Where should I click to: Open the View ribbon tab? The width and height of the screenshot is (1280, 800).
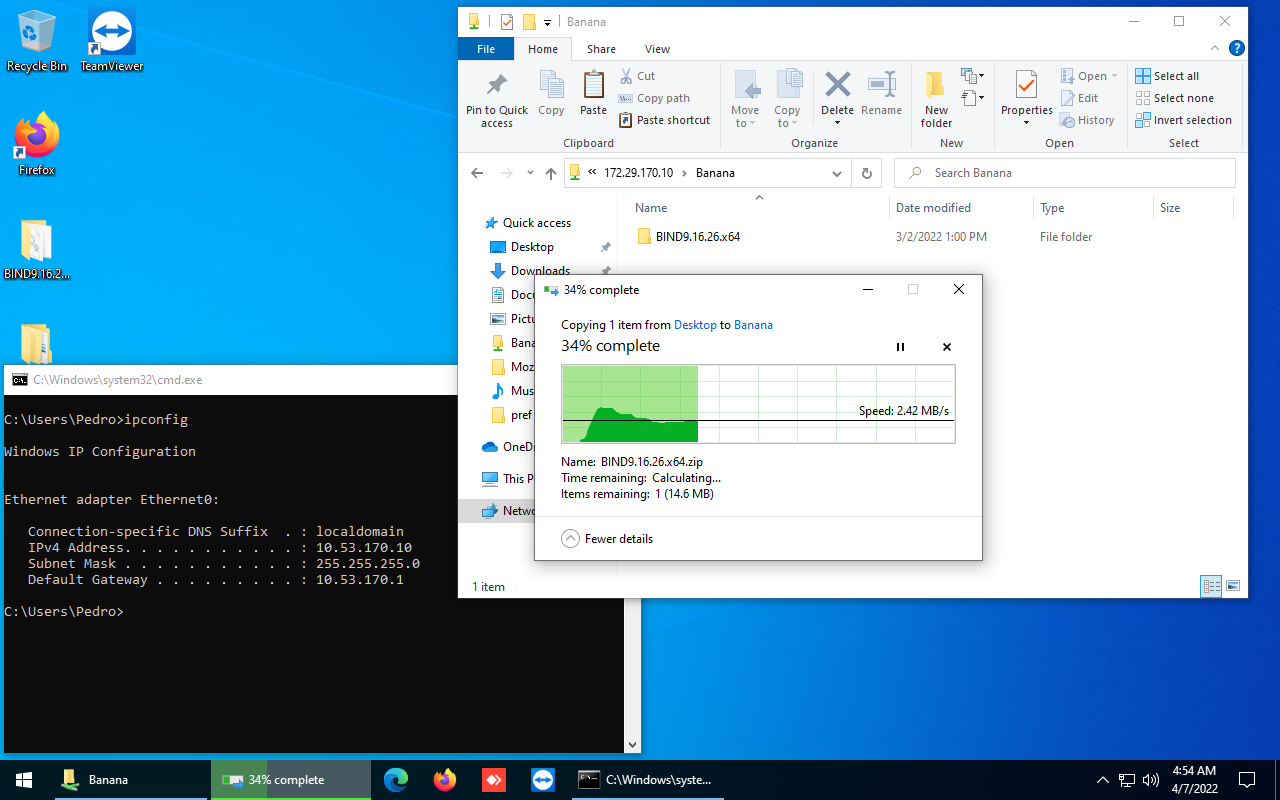657,49
